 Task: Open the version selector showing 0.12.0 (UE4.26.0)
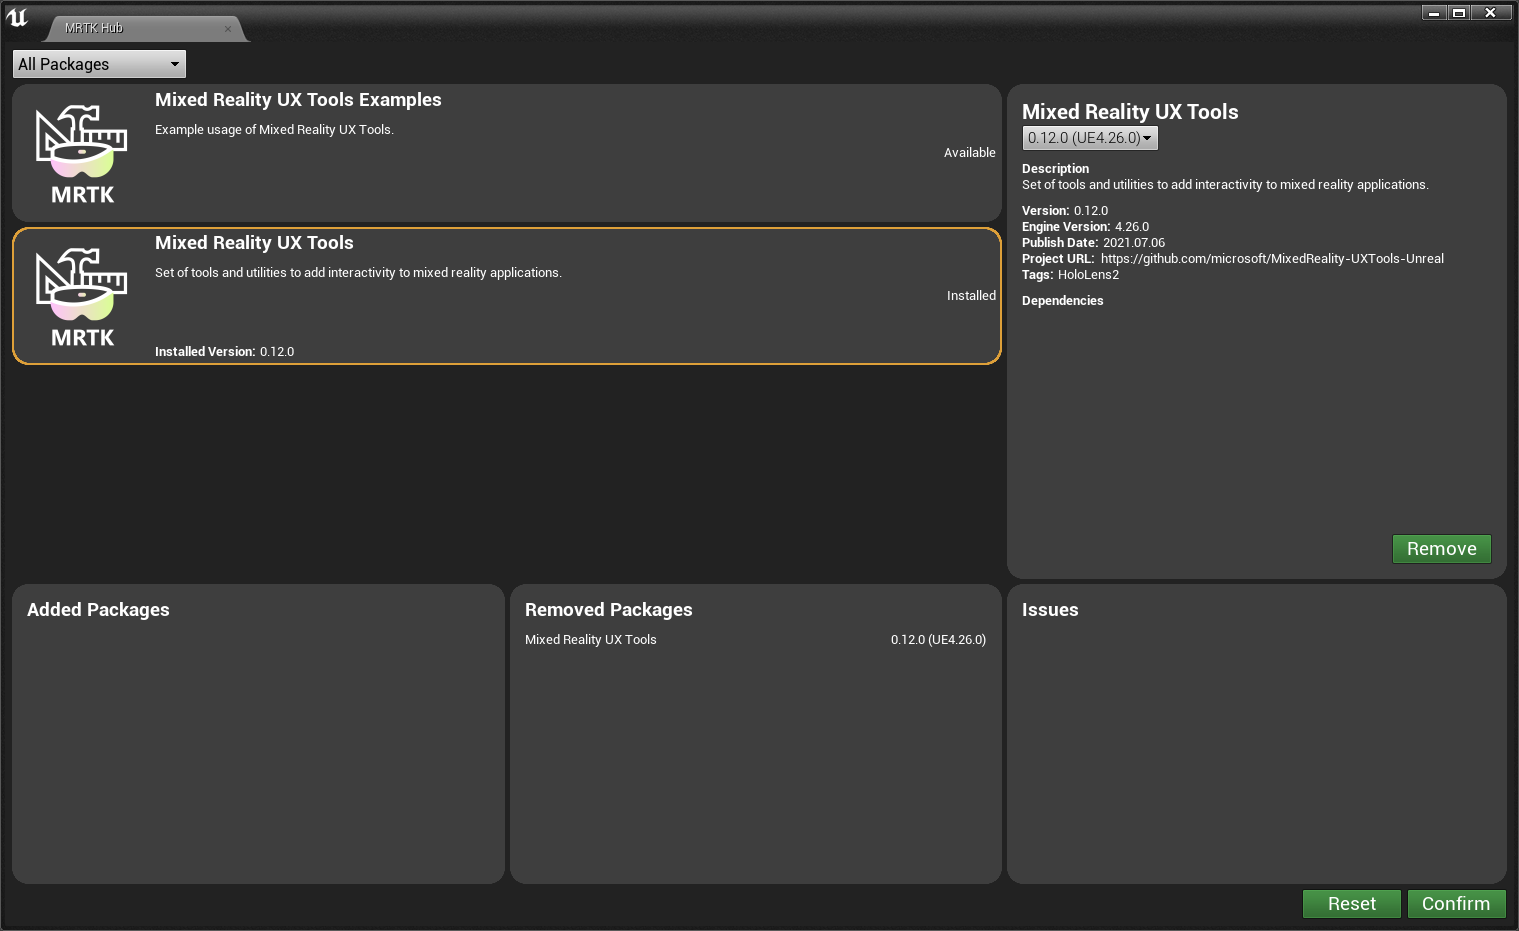click(1089, 137)
